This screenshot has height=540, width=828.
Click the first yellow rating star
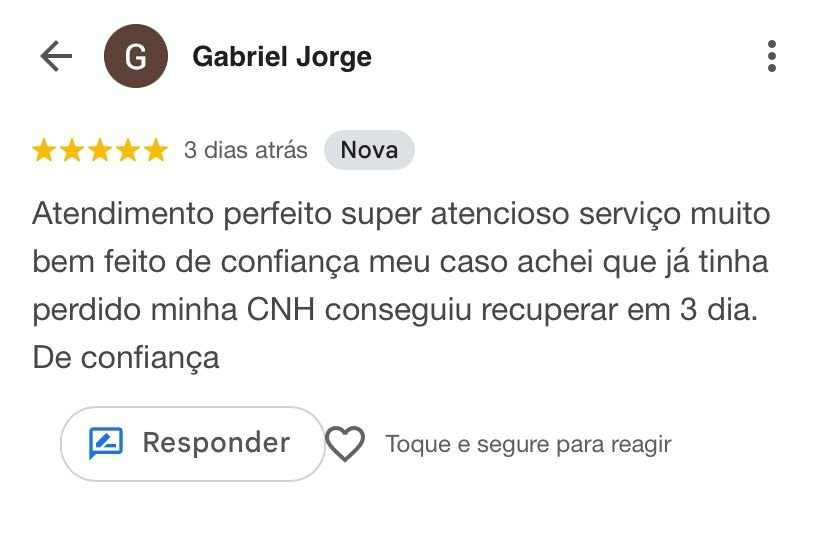pos(44,151)
